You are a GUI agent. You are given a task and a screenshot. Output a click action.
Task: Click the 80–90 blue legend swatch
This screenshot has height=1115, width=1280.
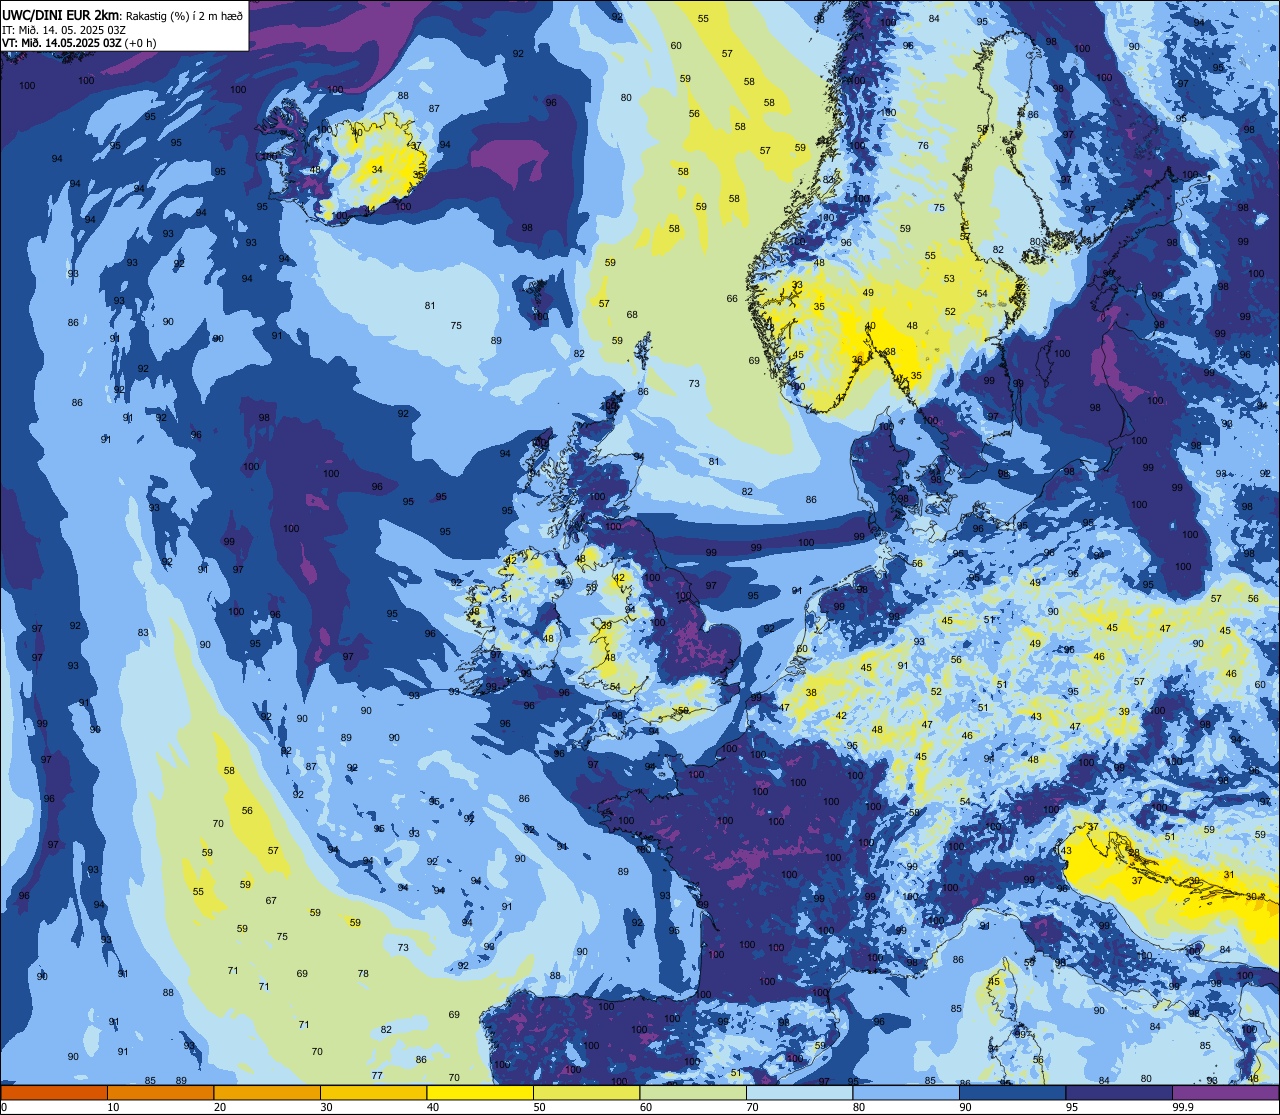click(906, 1092)
